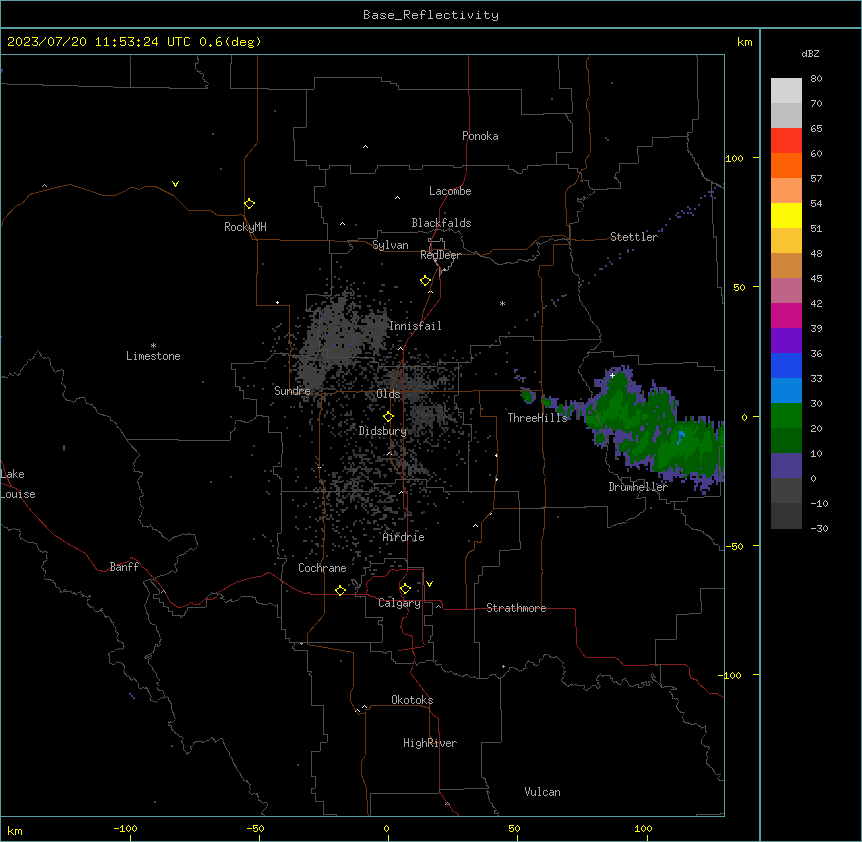This screenshot has height=842, width=862.
Task: Click the slate purple 10-0 dBZ swatch
Action: [x=786, y=466]
